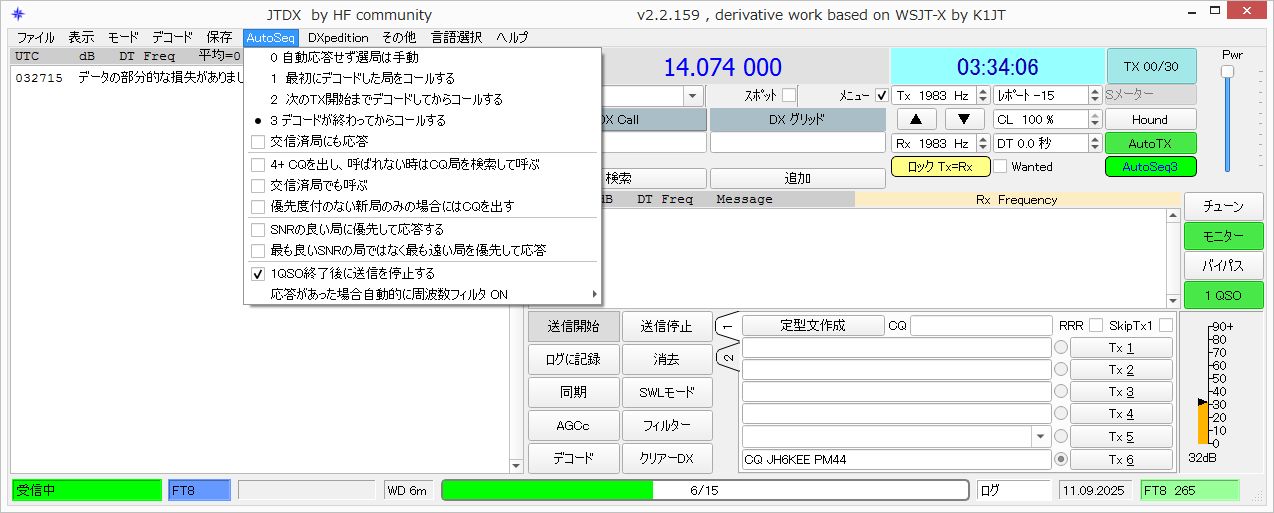Select the Tx 1 message radio button

tap(1061, 348)
